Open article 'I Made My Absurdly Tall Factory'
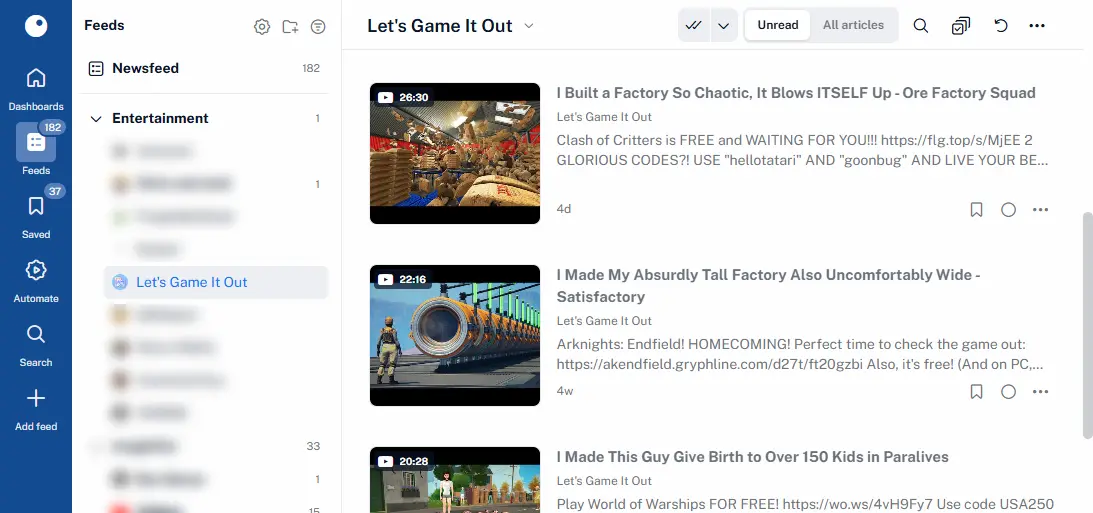 click(768, 286)
